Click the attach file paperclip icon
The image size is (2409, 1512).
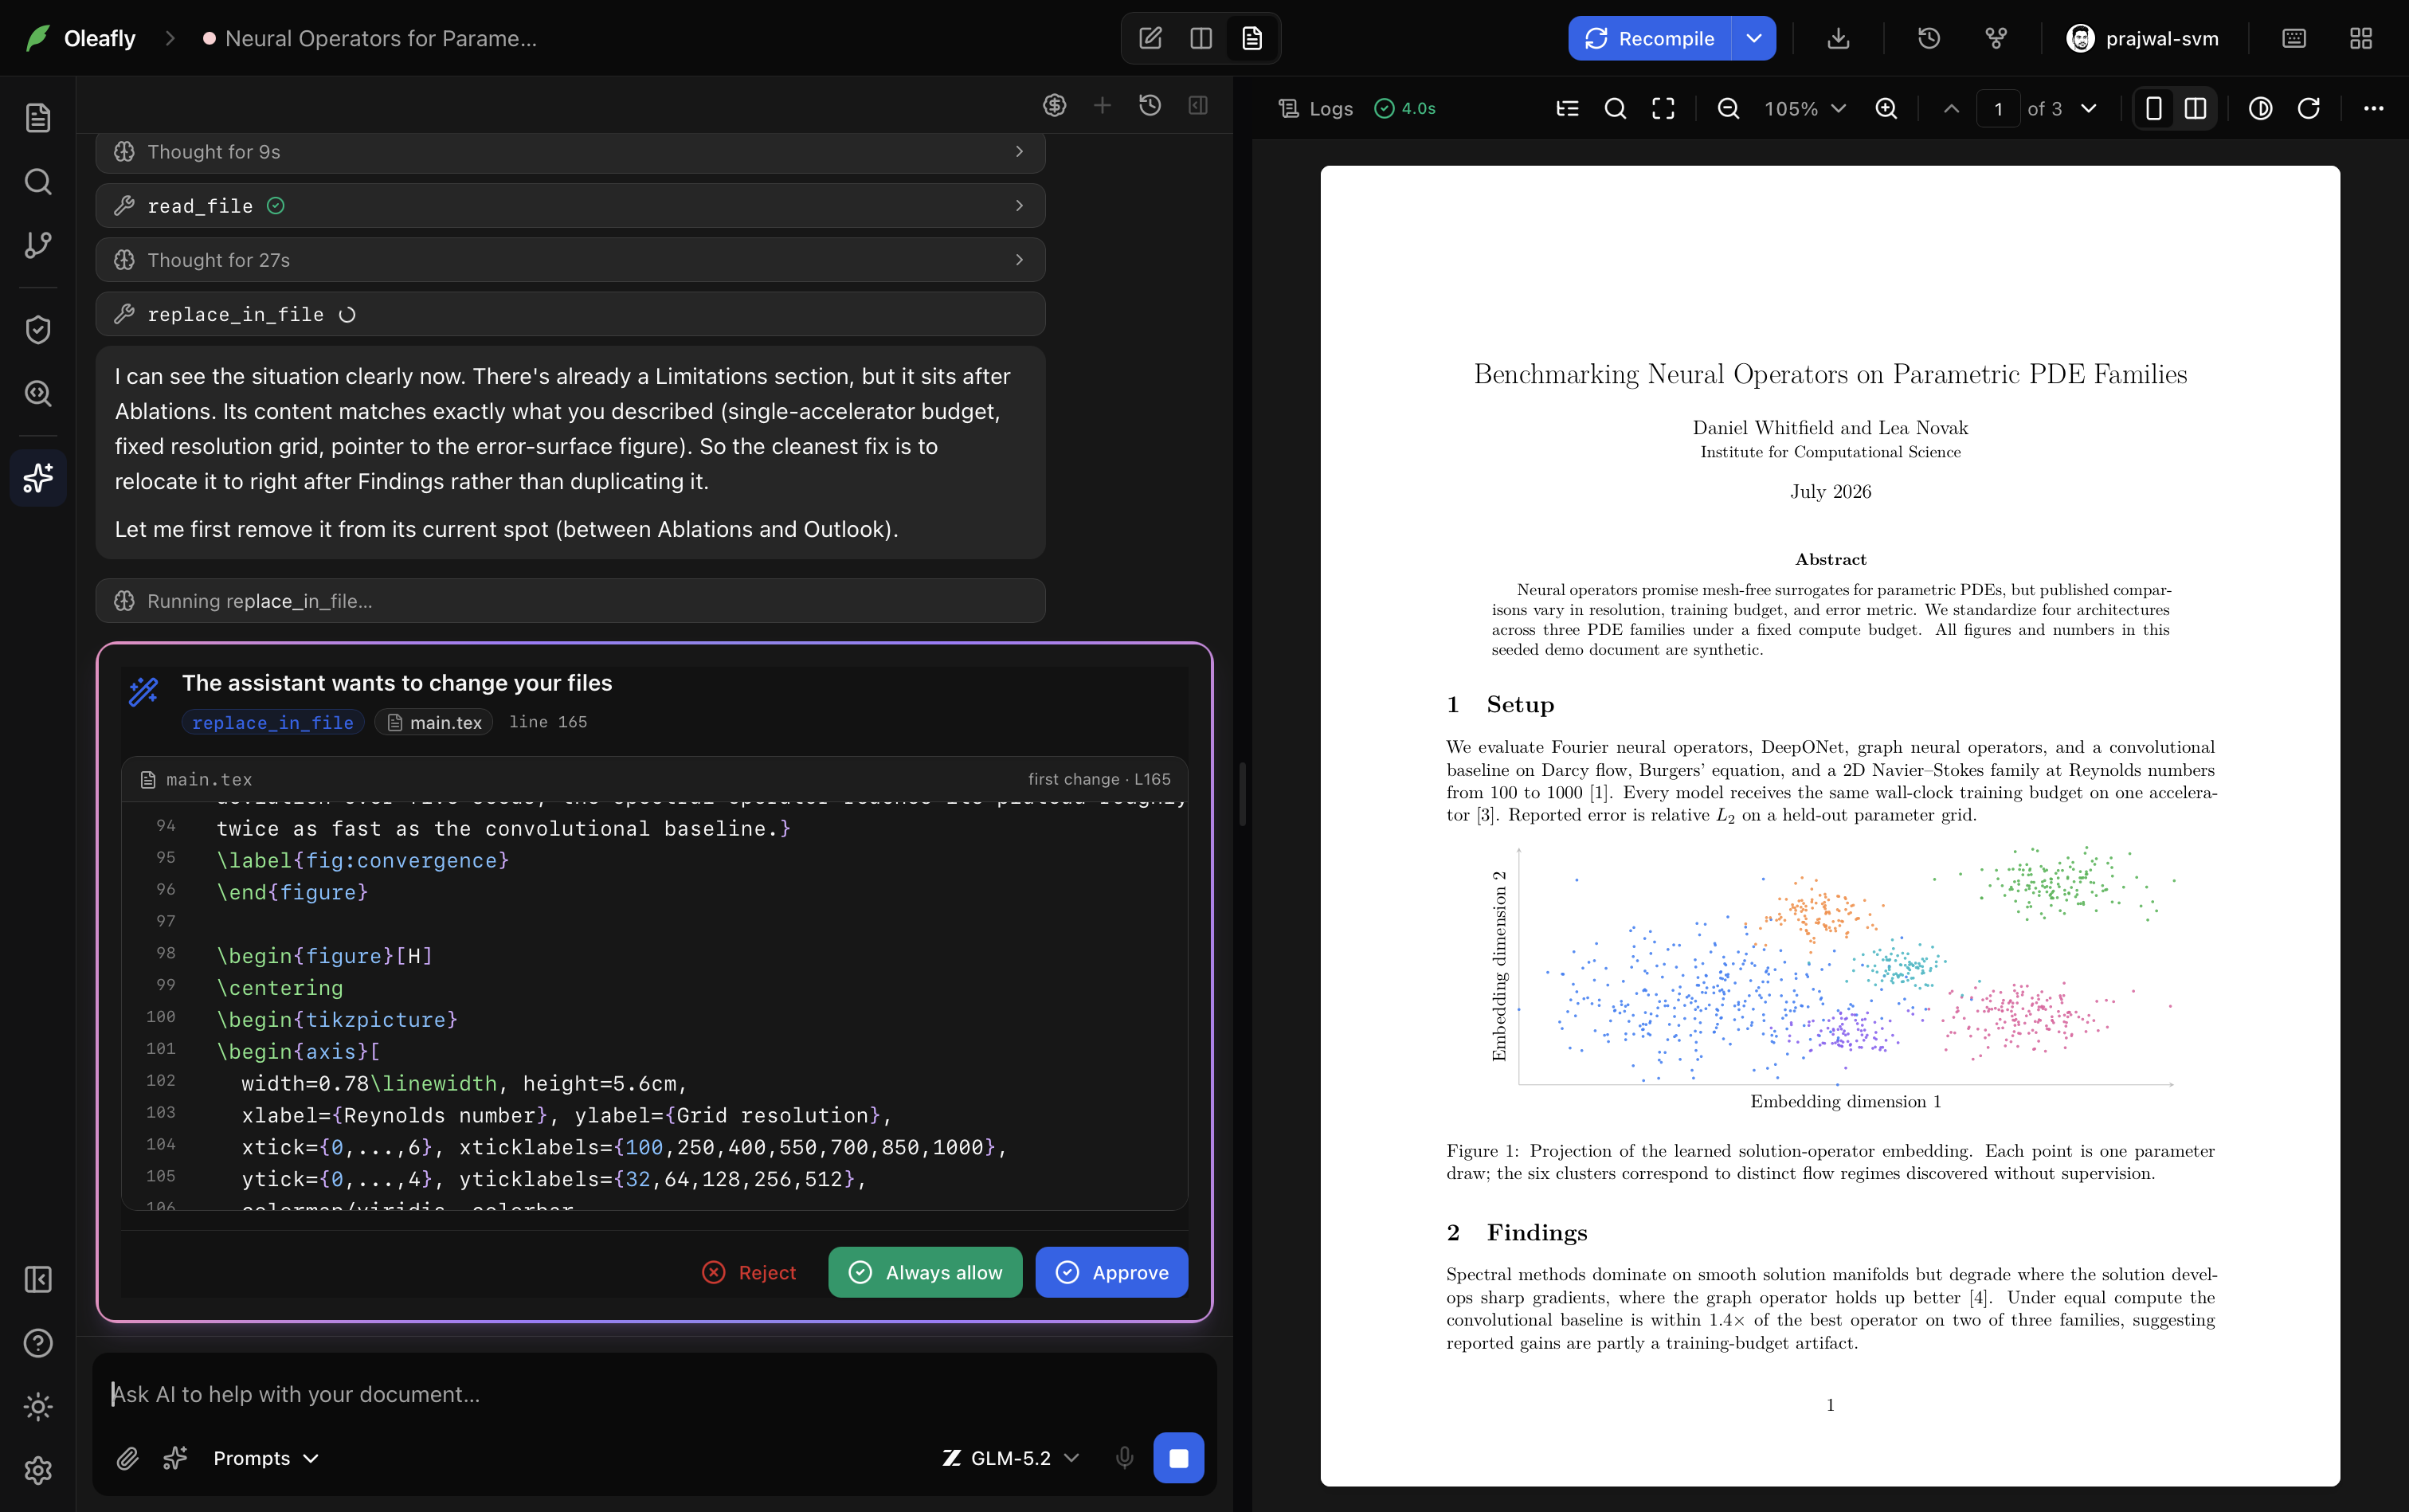pyautogui.click(x=127, y=1458)
